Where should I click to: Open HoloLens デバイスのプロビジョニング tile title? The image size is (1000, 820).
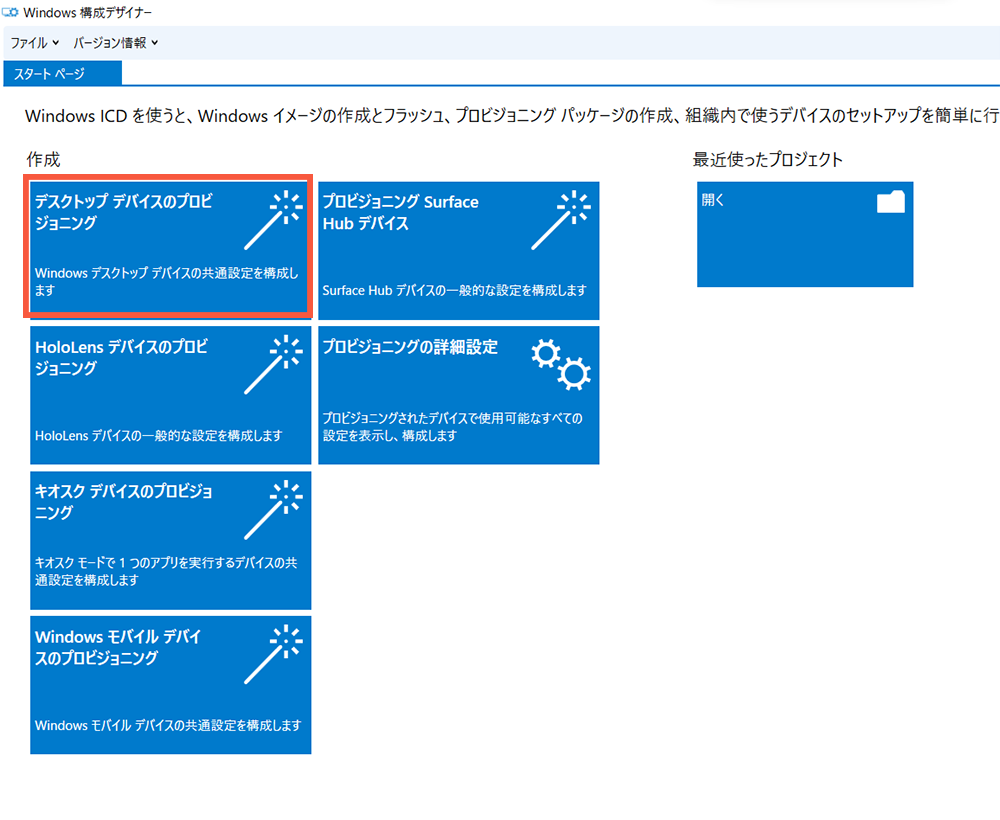(x=121, y=357)
